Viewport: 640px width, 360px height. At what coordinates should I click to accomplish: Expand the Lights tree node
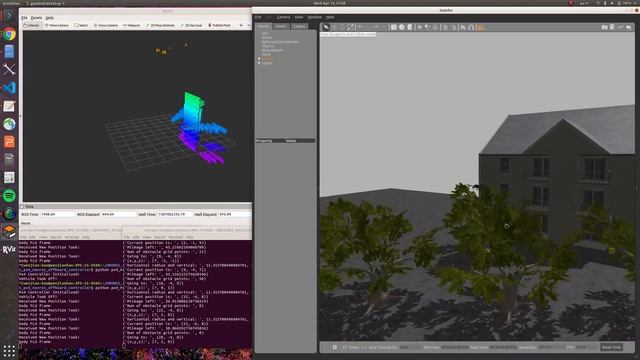pyautogui.click(x=259, y=63)
